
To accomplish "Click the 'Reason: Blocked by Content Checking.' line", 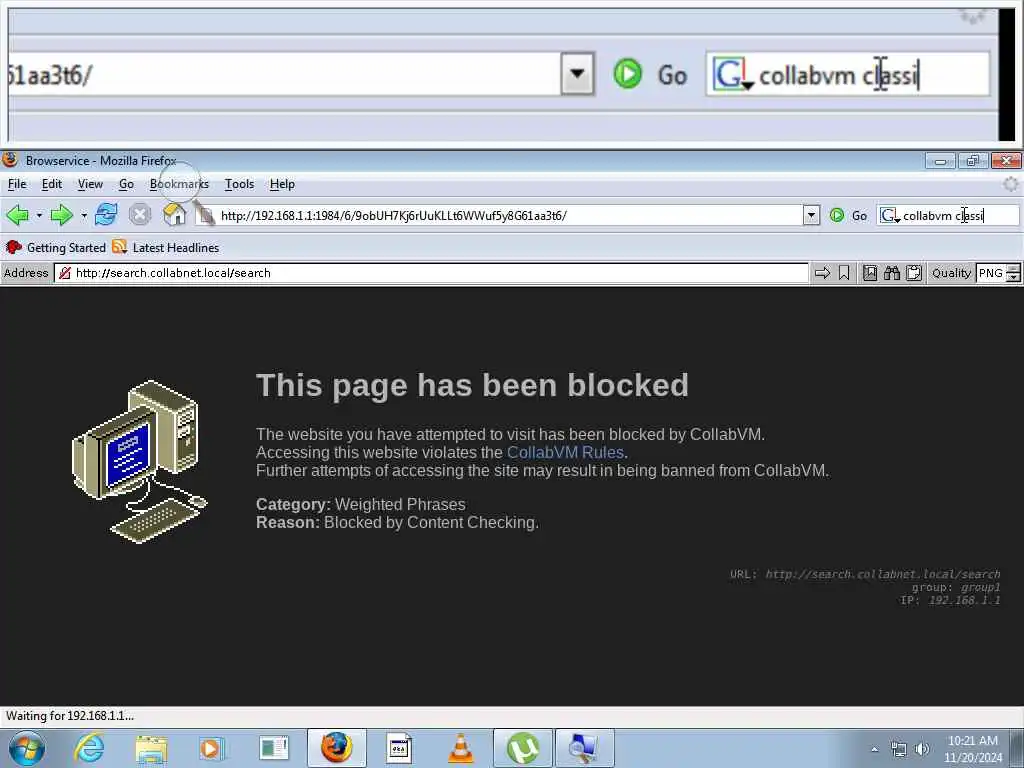I will click(397, 522).
